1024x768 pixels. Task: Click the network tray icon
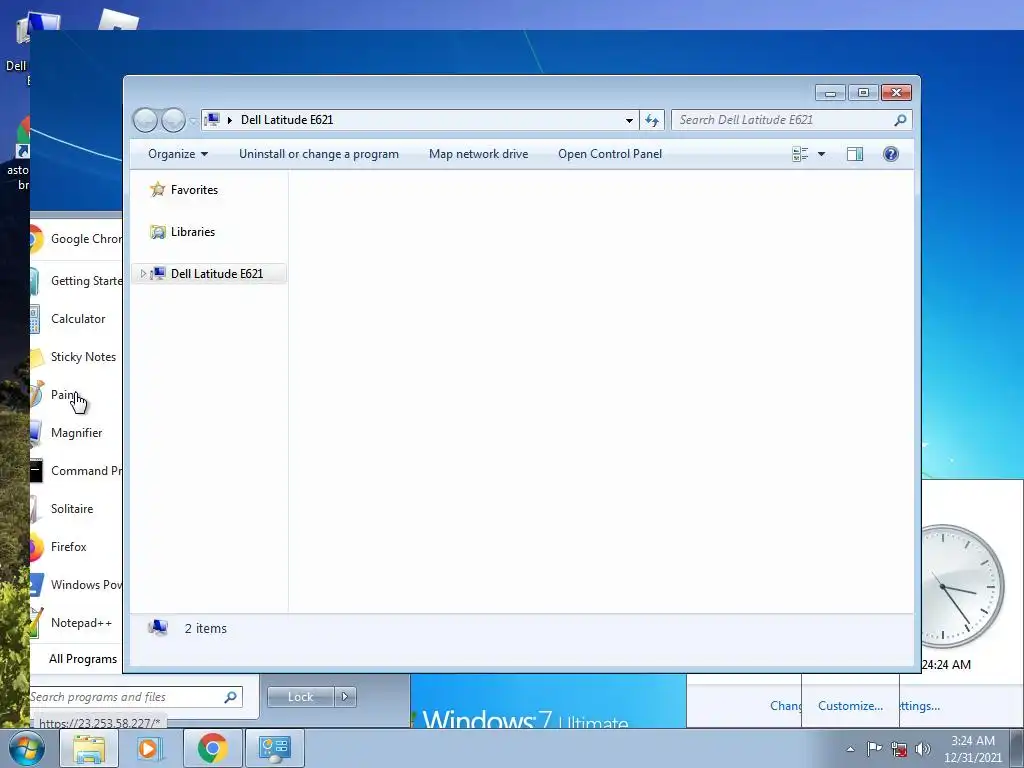[899, 749]
